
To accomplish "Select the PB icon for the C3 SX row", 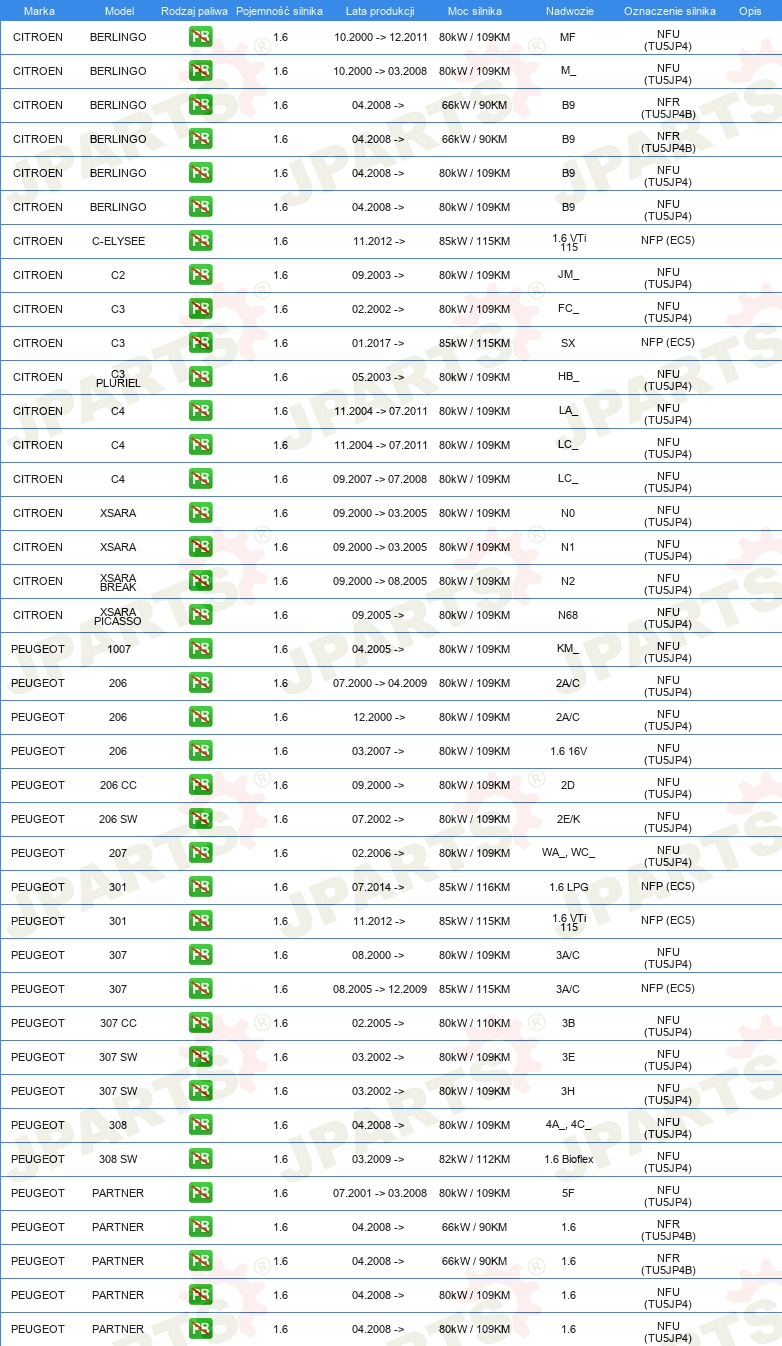I will [200, 343].
